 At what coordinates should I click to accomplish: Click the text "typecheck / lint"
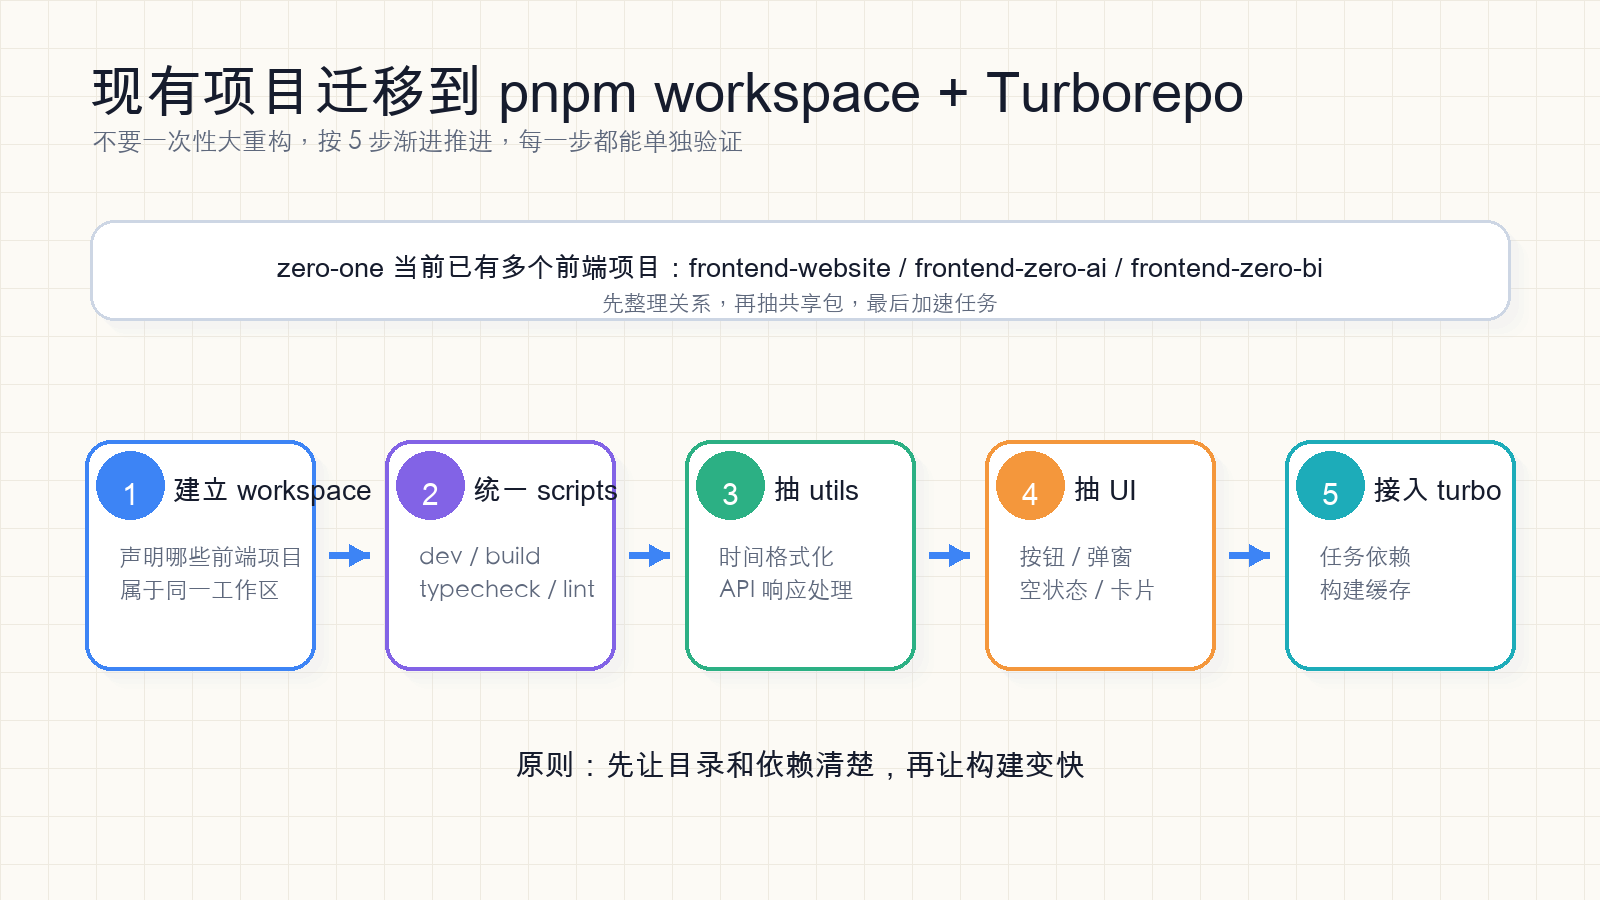coord(507,589)
